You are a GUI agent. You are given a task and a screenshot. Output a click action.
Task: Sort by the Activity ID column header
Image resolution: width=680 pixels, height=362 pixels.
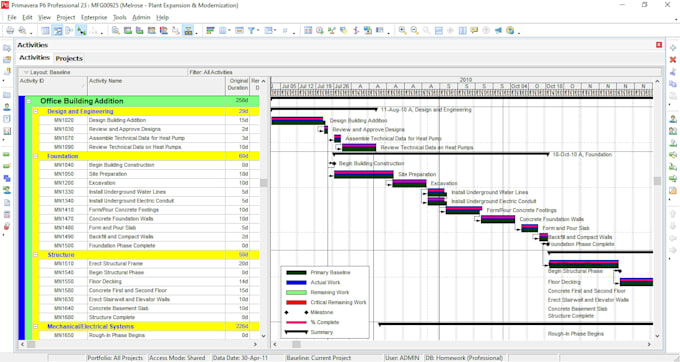[52, 86]
